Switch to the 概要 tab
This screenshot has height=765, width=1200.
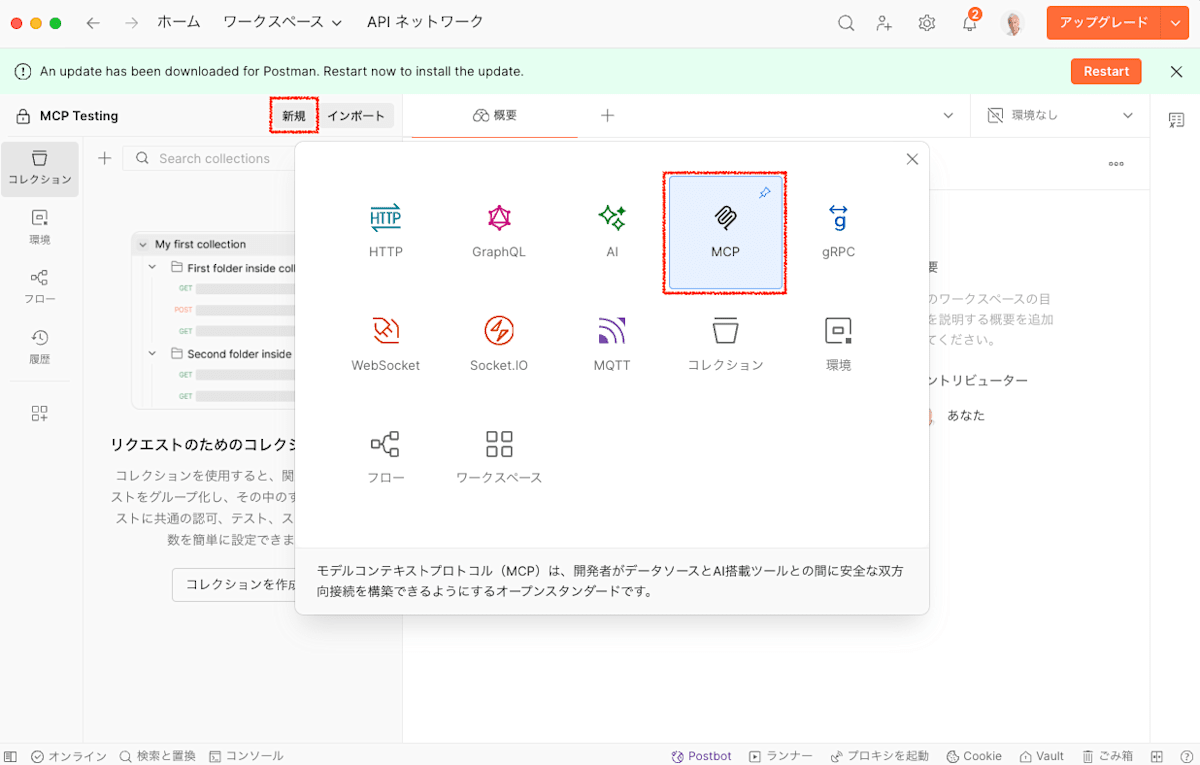495,115
